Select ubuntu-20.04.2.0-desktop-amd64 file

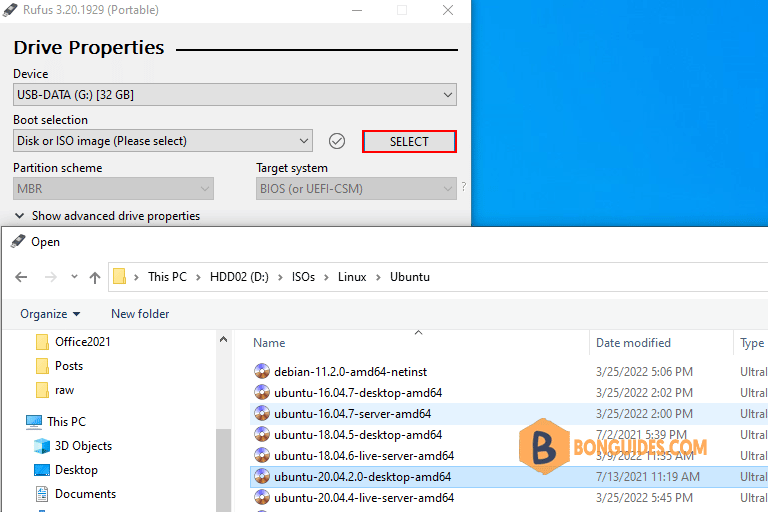(x=362, y=477)
